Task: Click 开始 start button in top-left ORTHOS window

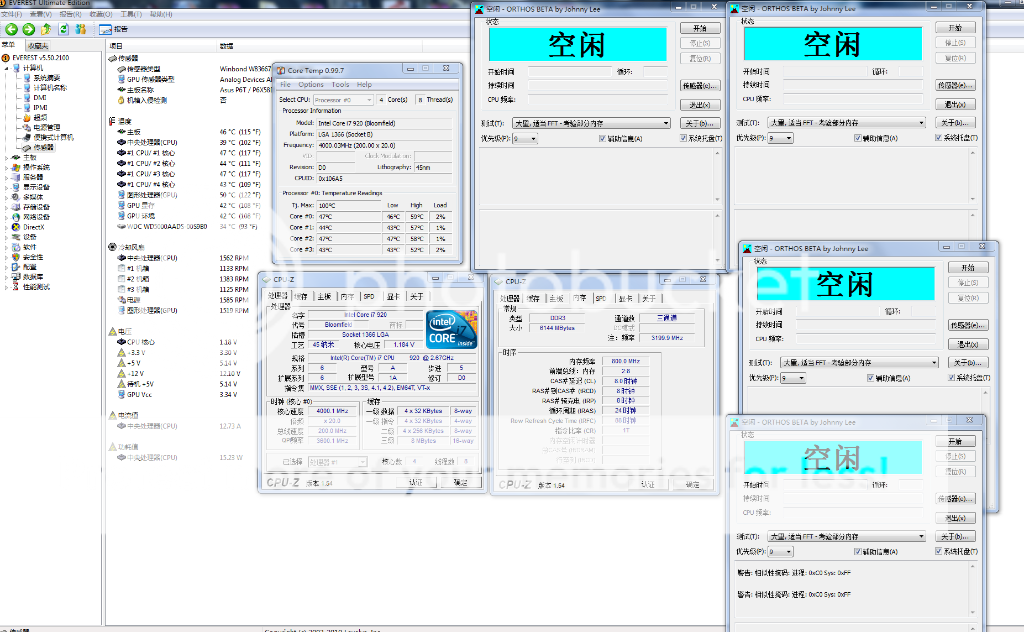Action: point(699,28)
